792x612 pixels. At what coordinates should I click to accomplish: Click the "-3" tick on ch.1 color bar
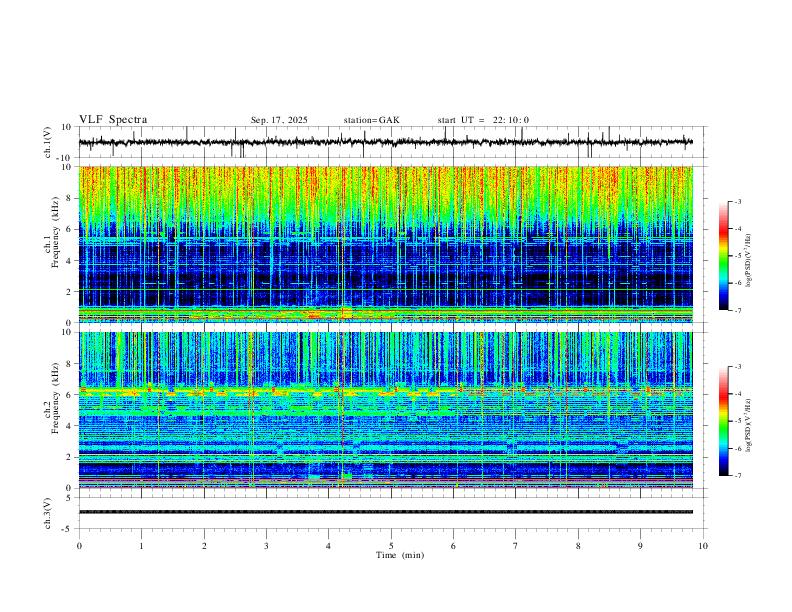738,201
